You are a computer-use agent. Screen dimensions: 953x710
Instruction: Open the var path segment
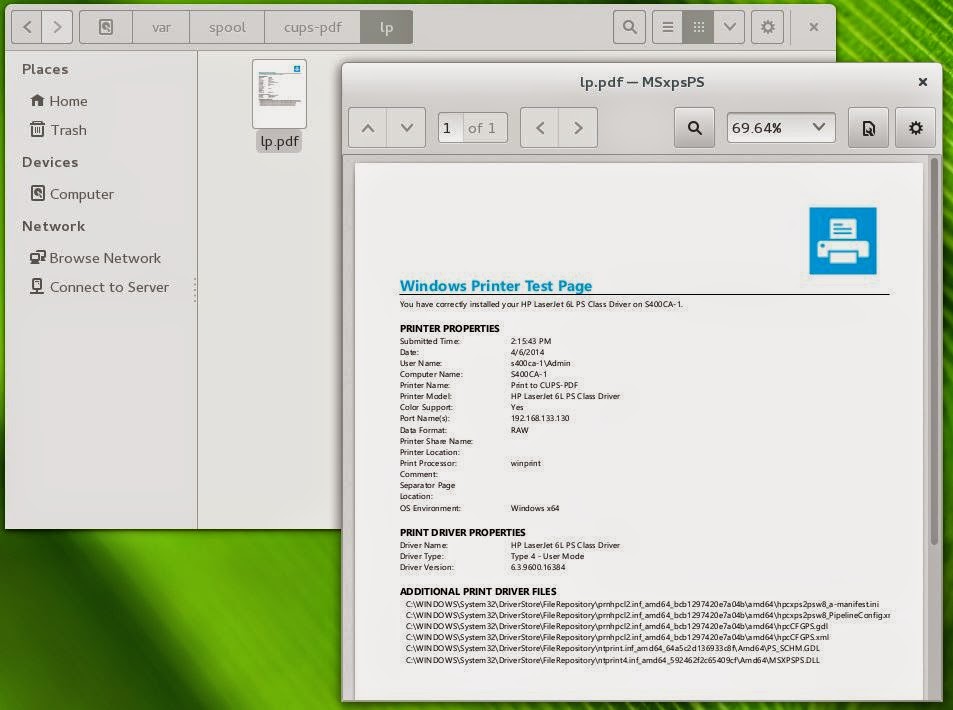pyautogui.click(x=161, y=27)
